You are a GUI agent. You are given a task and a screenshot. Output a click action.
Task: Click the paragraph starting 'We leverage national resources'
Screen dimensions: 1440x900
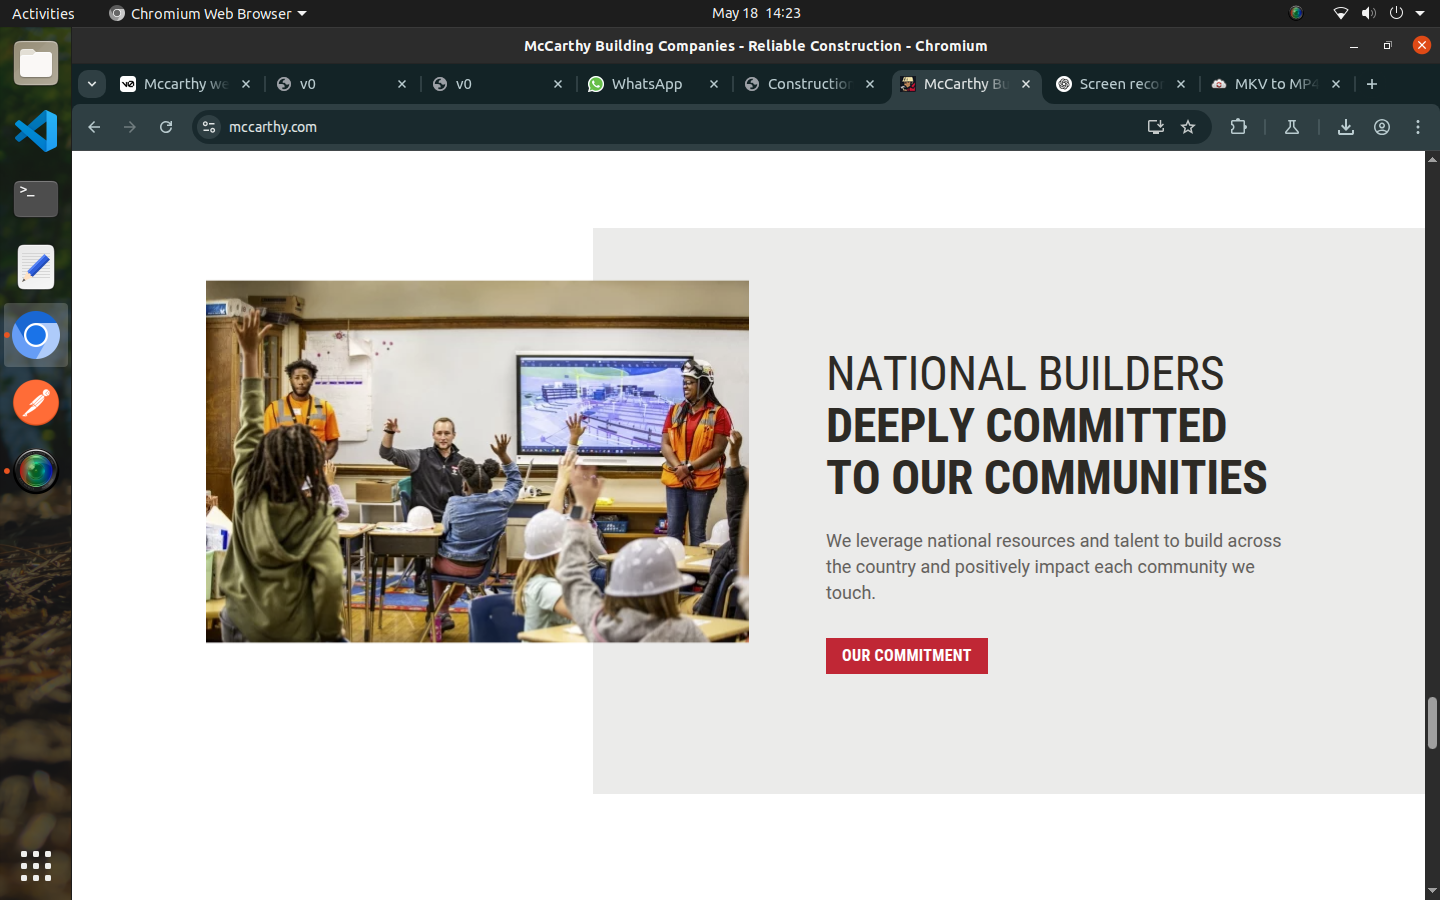click(1053, 566)
